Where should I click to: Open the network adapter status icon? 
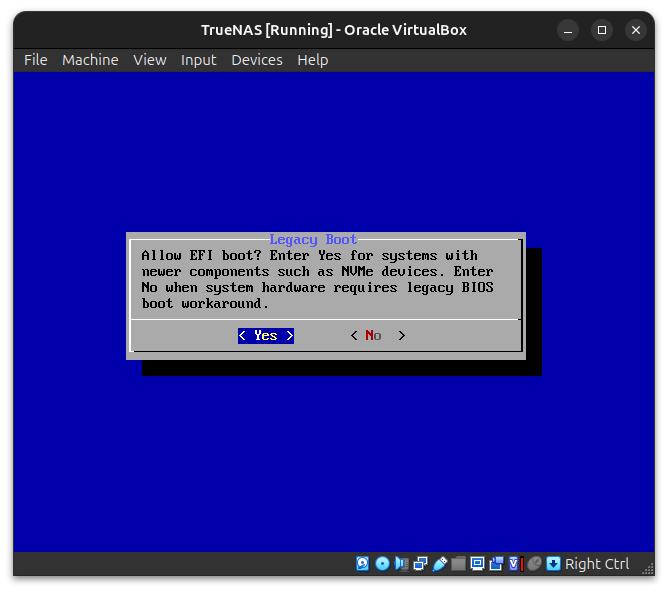[x=420, y=564]
